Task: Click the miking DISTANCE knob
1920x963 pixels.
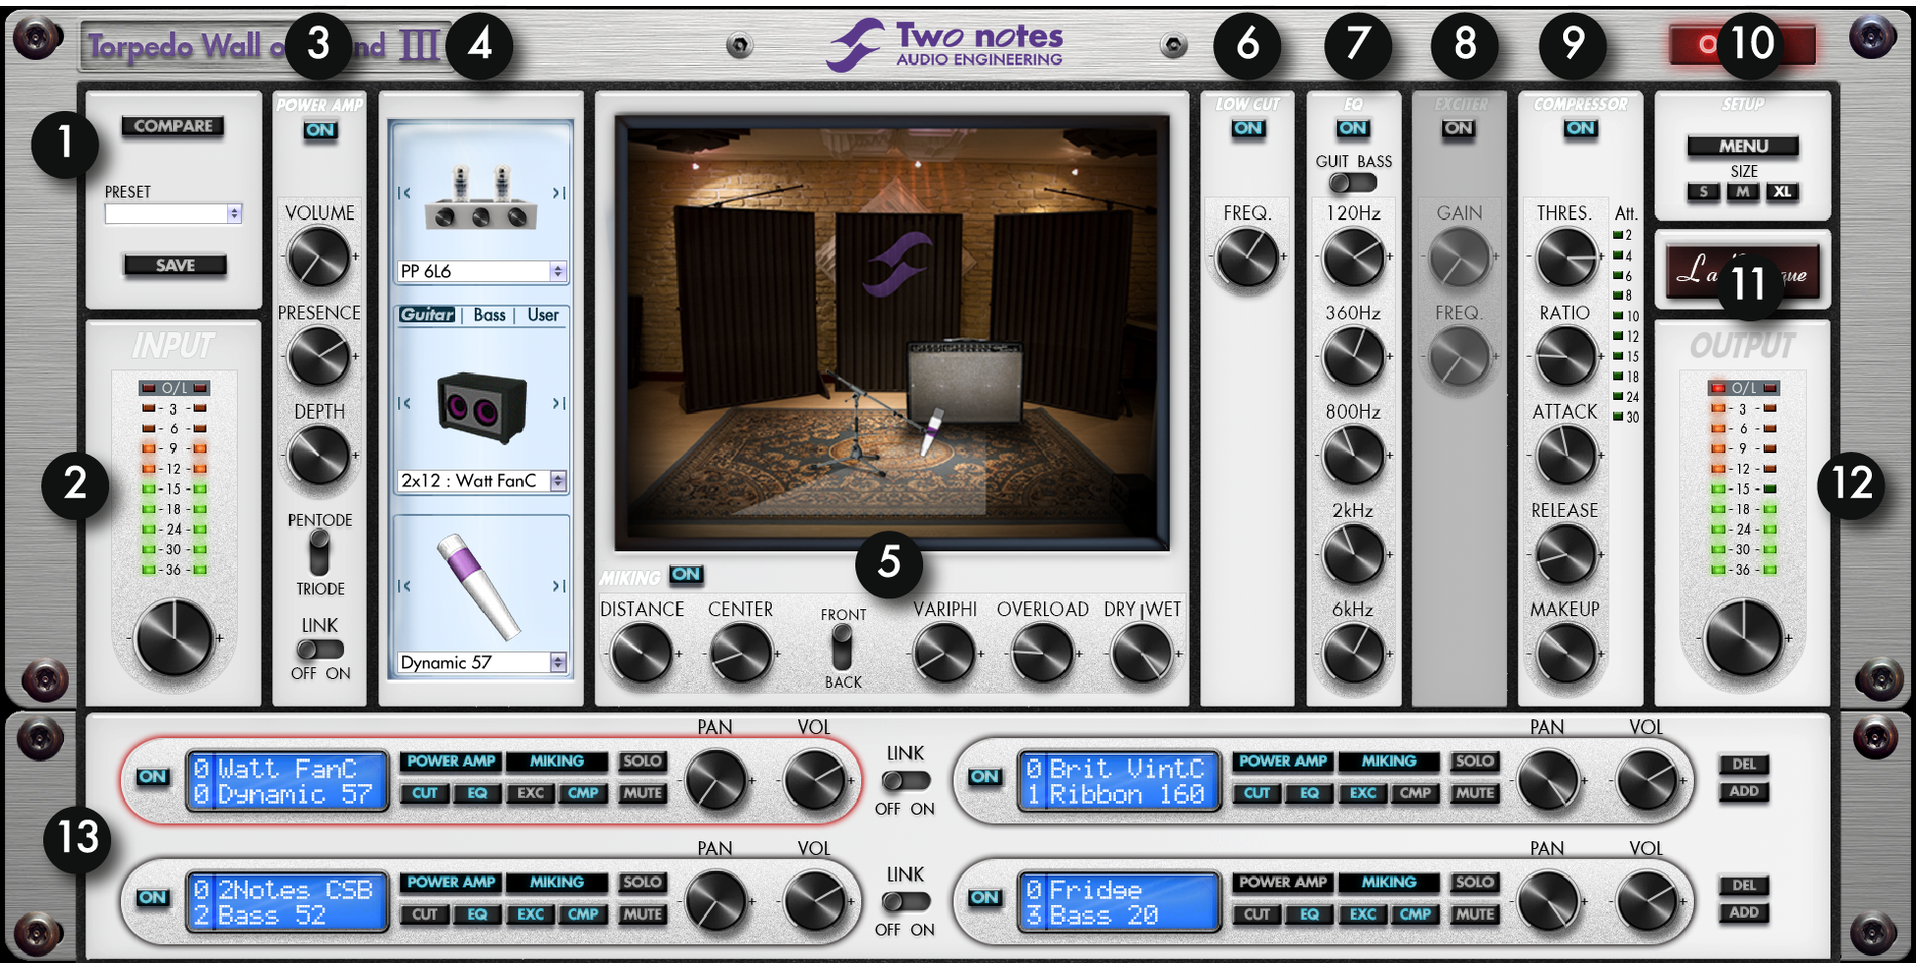Action: [641, 654]
